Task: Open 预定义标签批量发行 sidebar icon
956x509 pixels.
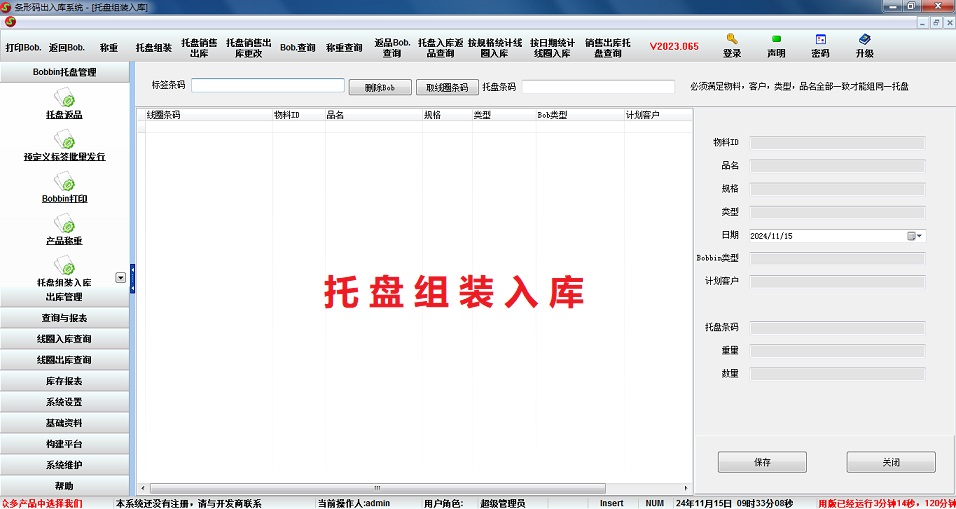Action: tap(64, 140)
